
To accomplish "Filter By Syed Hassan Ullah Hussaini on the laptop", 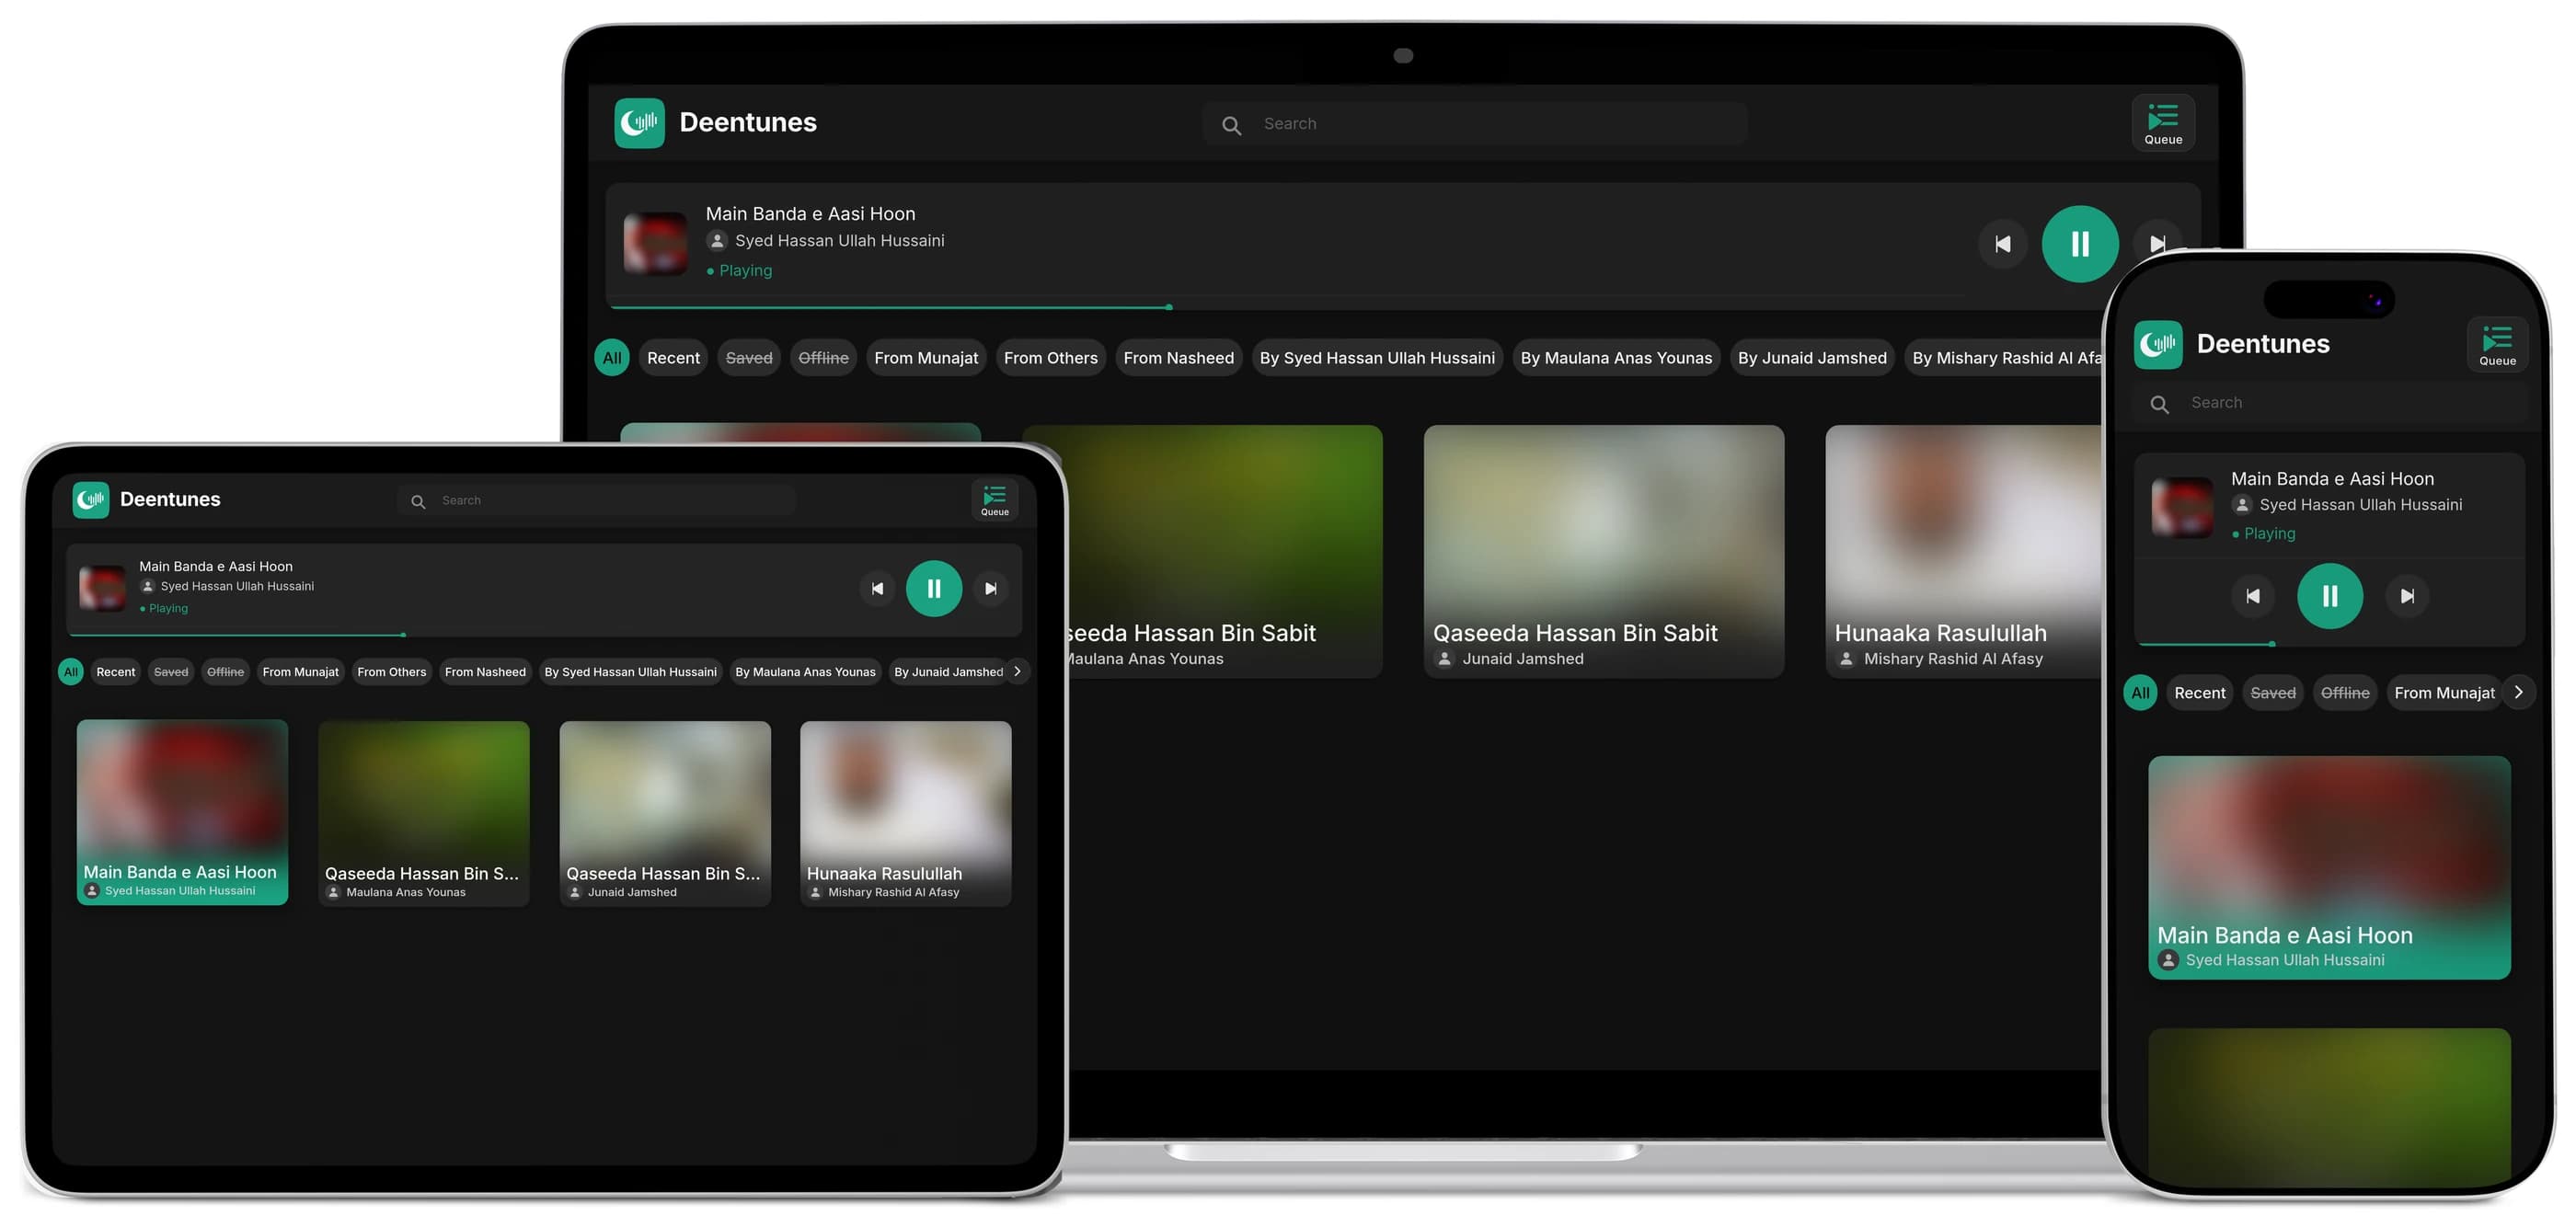I will tap(1377, 358).
